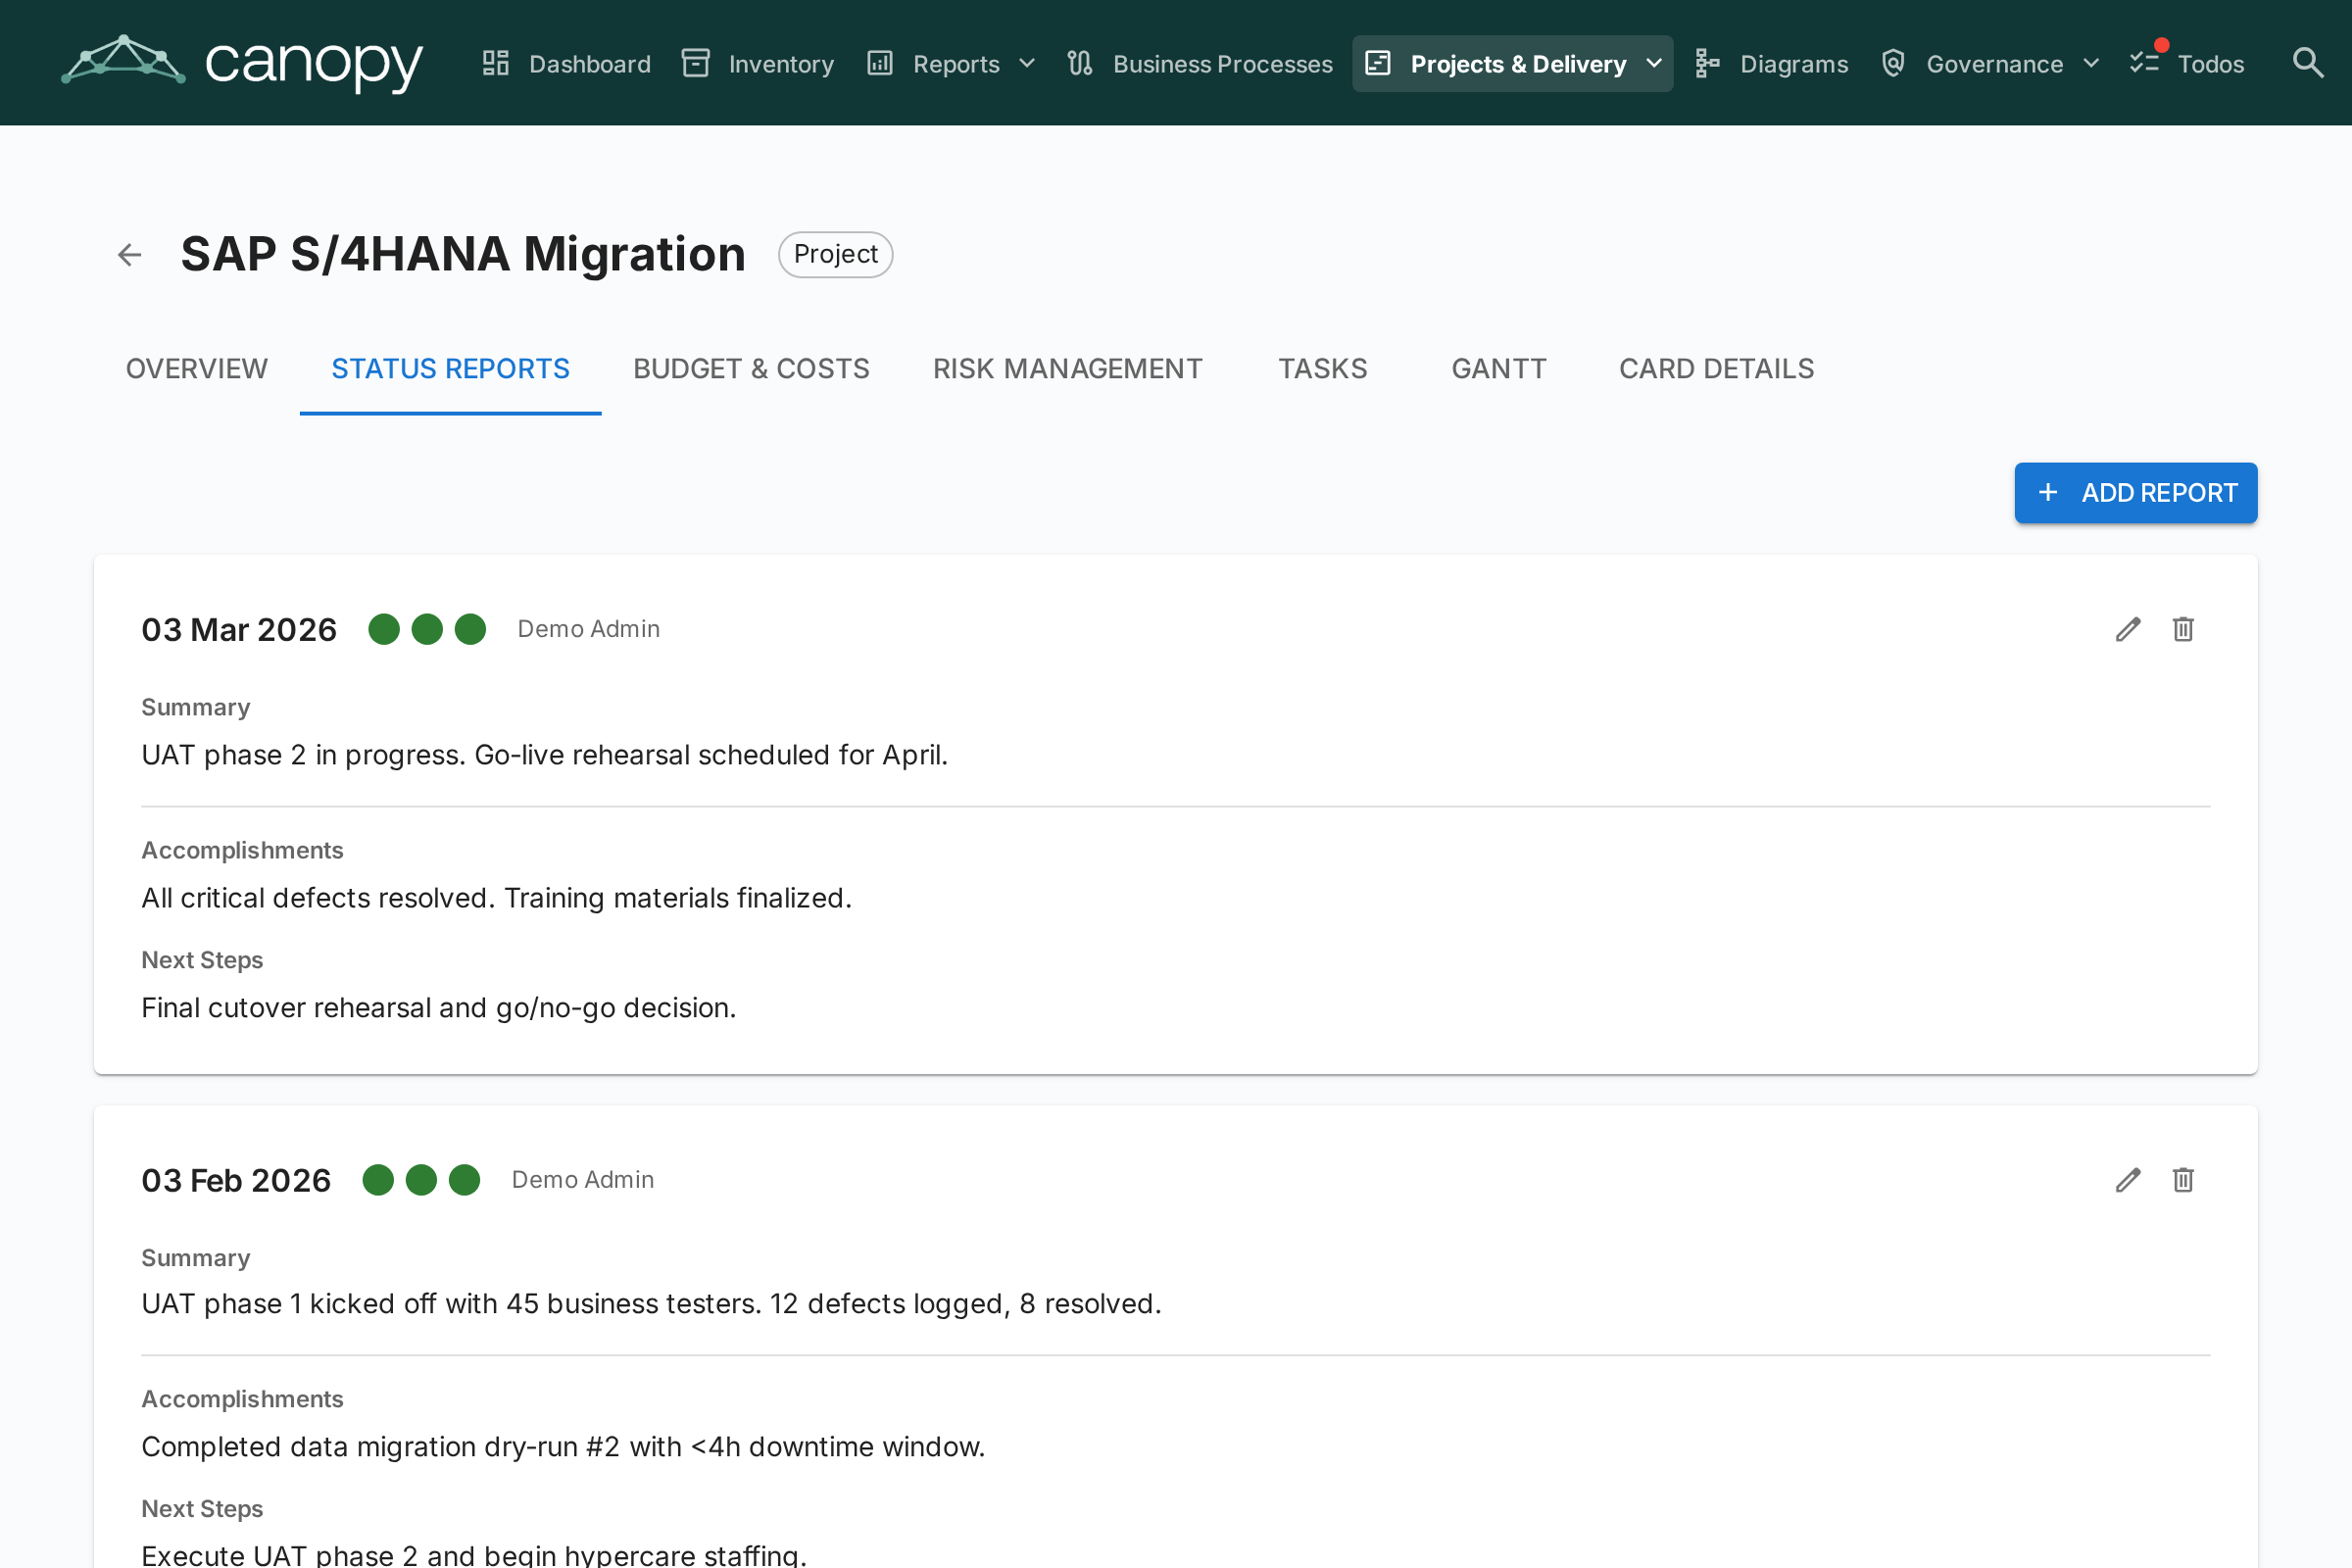Edit the 03 Mar 2026 report
The image size is (2352, 1568).
2128,629
